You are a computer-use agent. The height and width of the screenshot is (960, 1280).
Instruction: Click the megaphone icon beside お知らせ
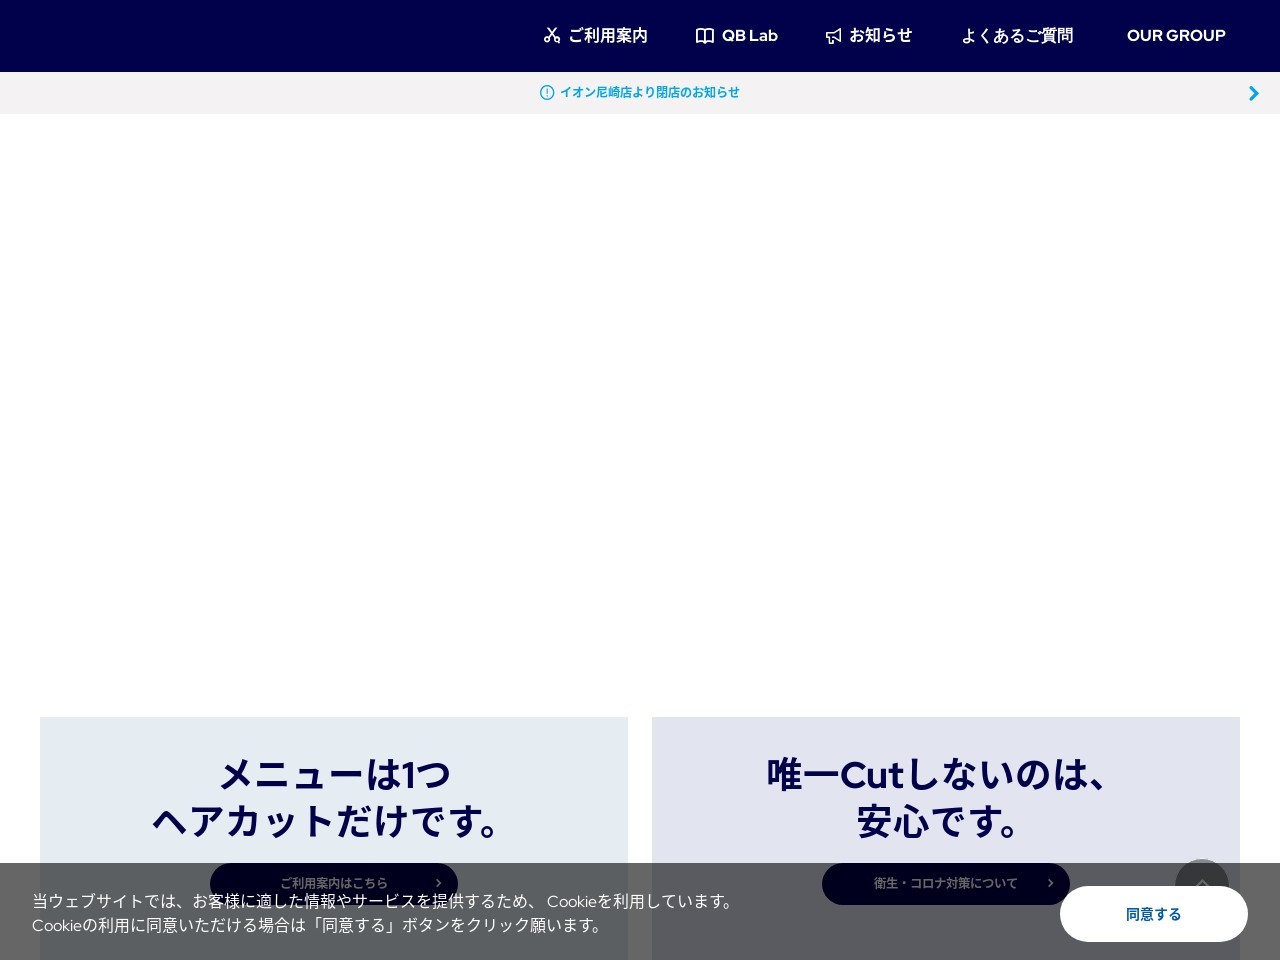click(834, 36)
